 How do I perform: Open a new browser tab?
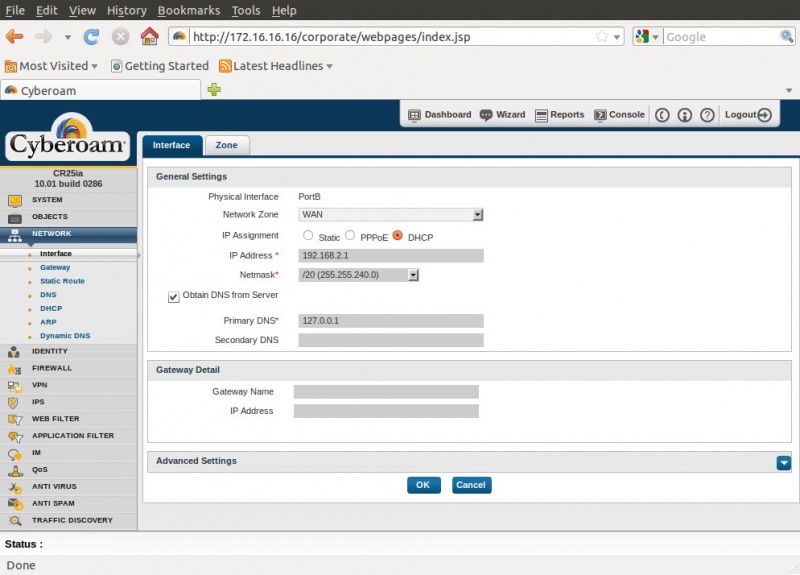pyautogui.click(x=214, y=90)
